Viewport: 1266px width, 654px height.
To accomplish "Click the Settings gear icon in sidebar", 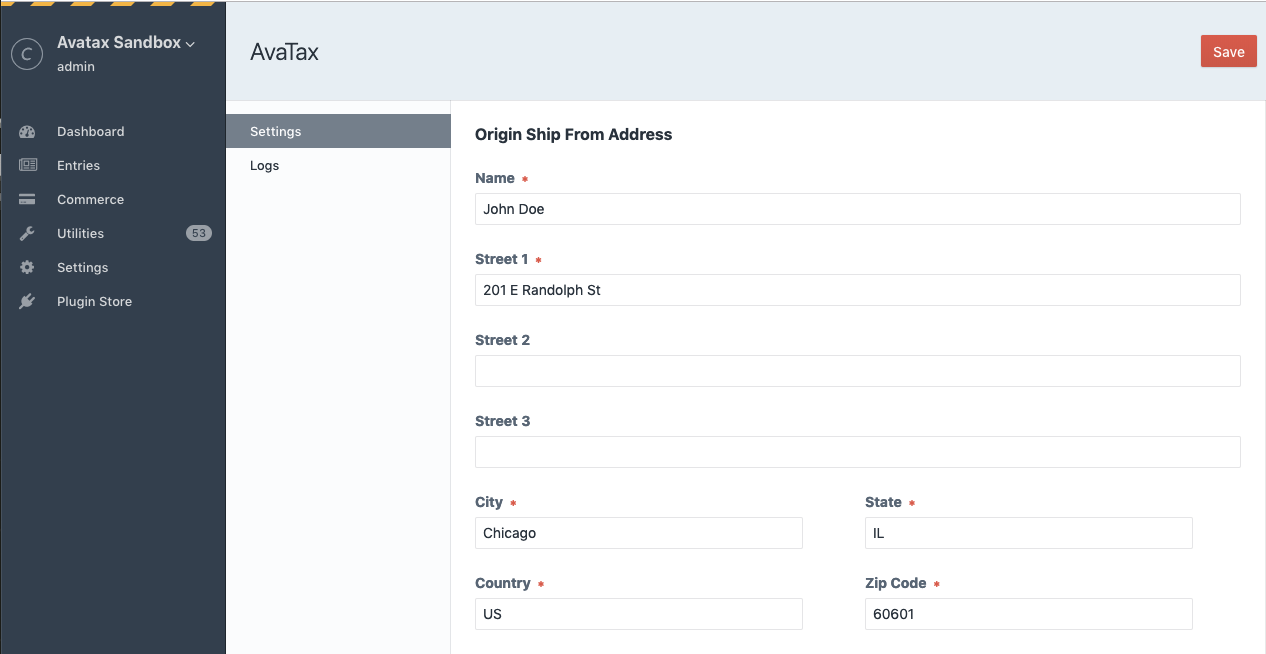I will (x=27, y=268).
